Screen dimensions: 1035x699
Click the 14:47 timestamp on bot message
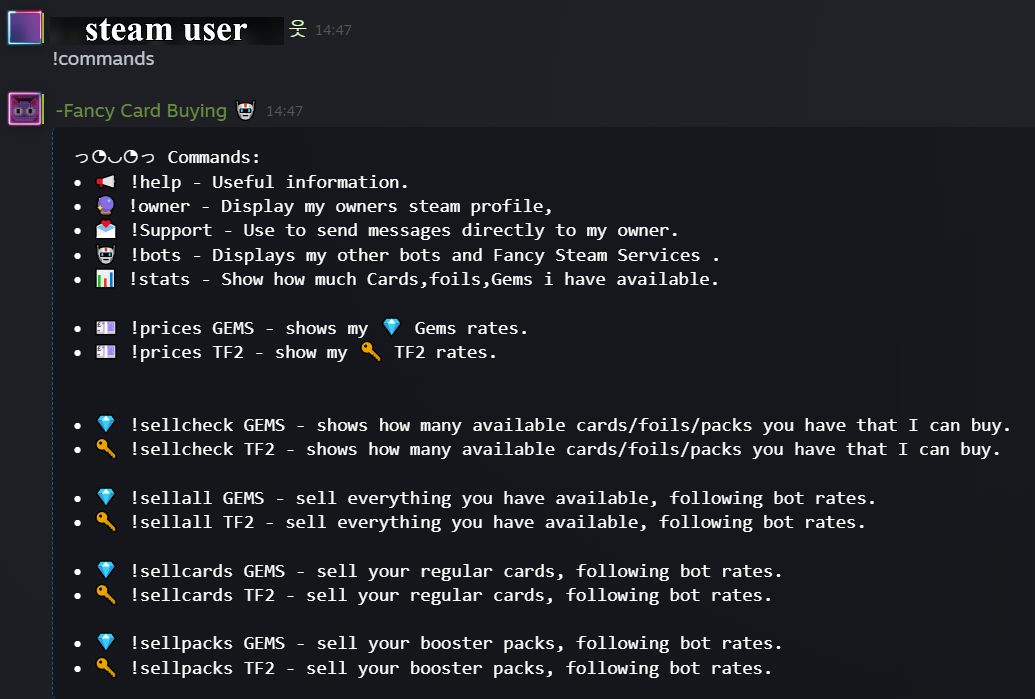[284, 111]
